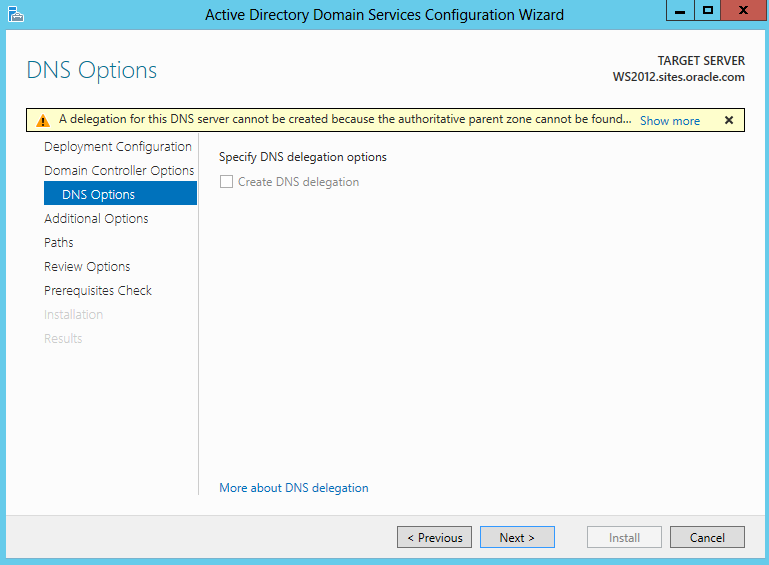
Task: Click the Next button
Action: pyautogui.click(x=517, y=537)
